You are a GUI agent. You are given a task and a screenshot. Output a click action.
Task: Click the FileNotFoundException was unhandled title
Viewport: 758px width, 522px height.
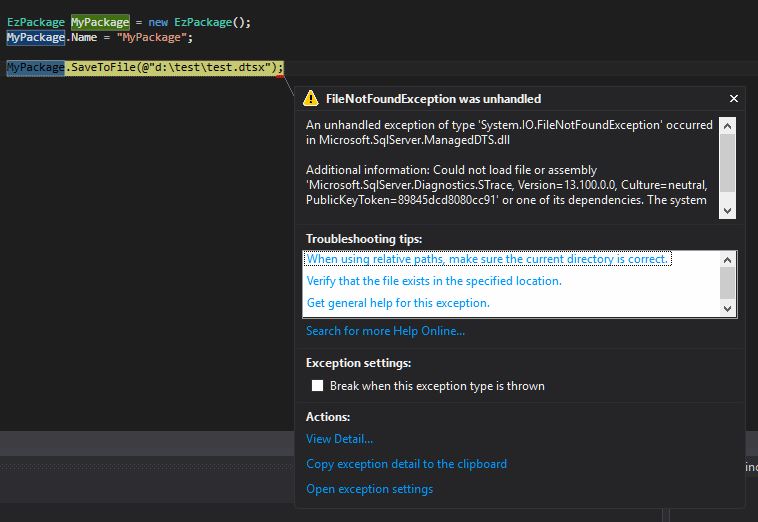(x=434, y=99)
